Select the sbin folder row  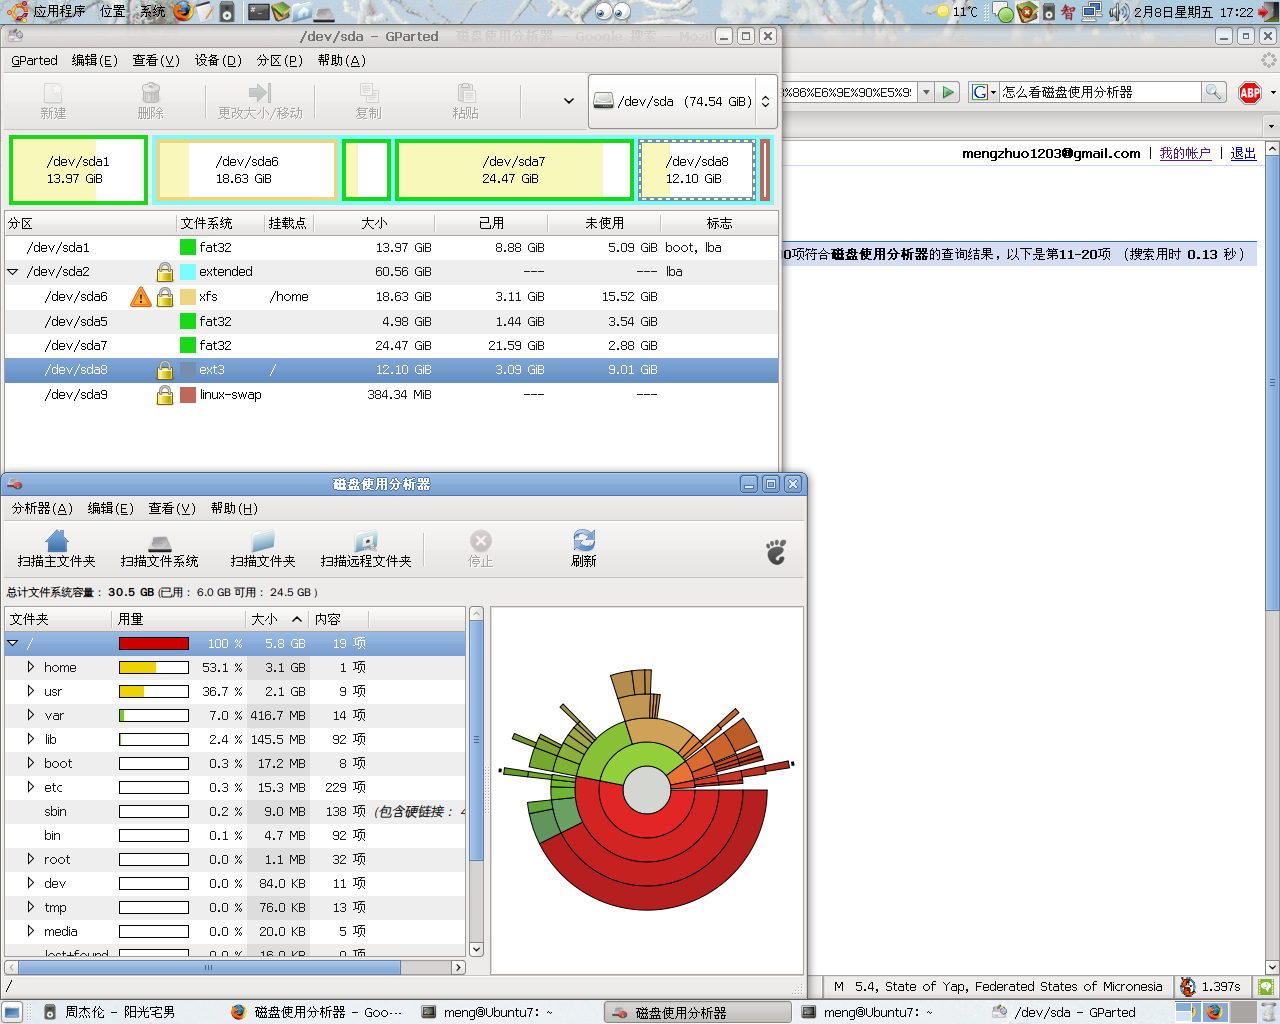pyautogui.click(x=236, y=811)
